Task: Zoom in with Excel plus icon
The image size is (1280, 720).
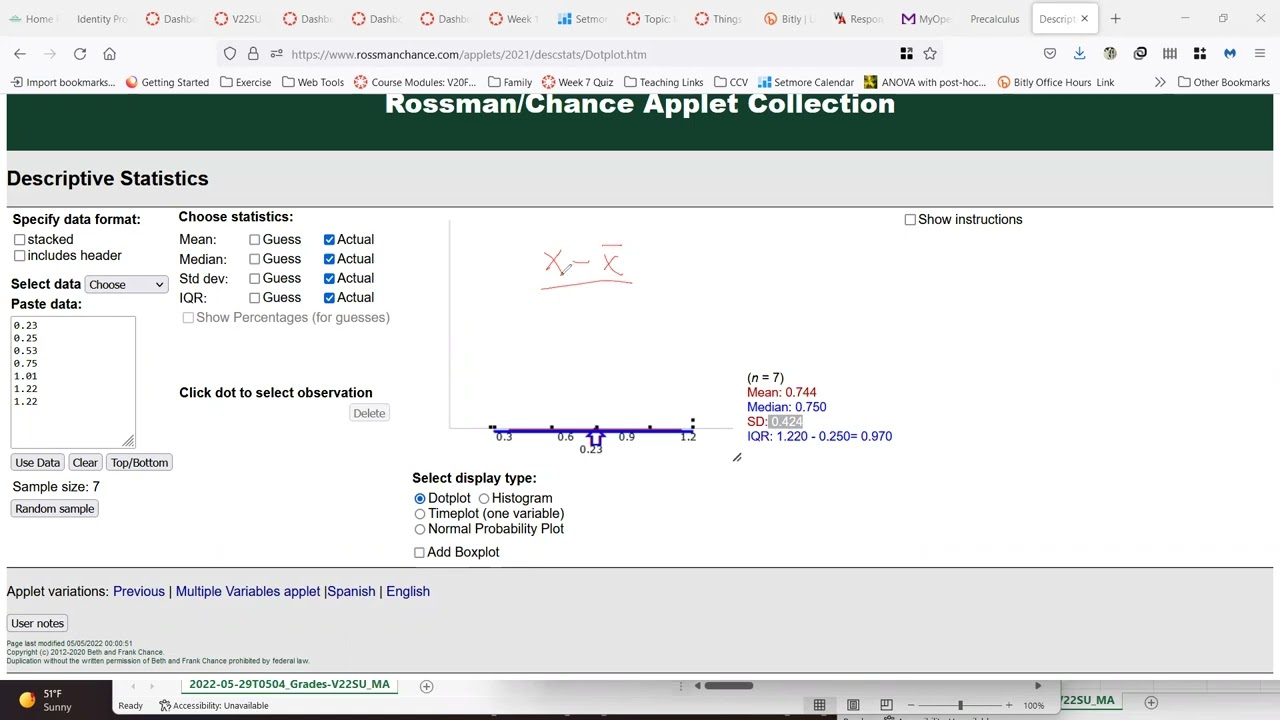Action: (x=1008, y=705)
